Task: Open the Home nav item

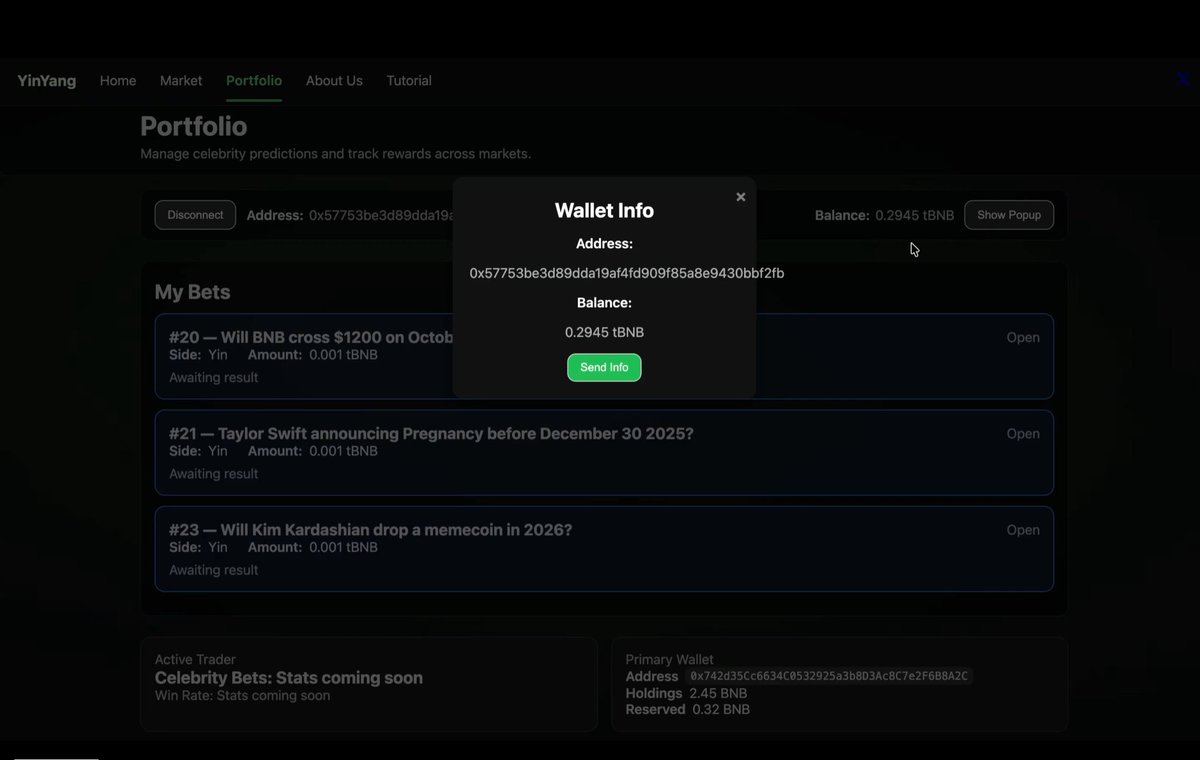Action: click(x=118, y=81)
